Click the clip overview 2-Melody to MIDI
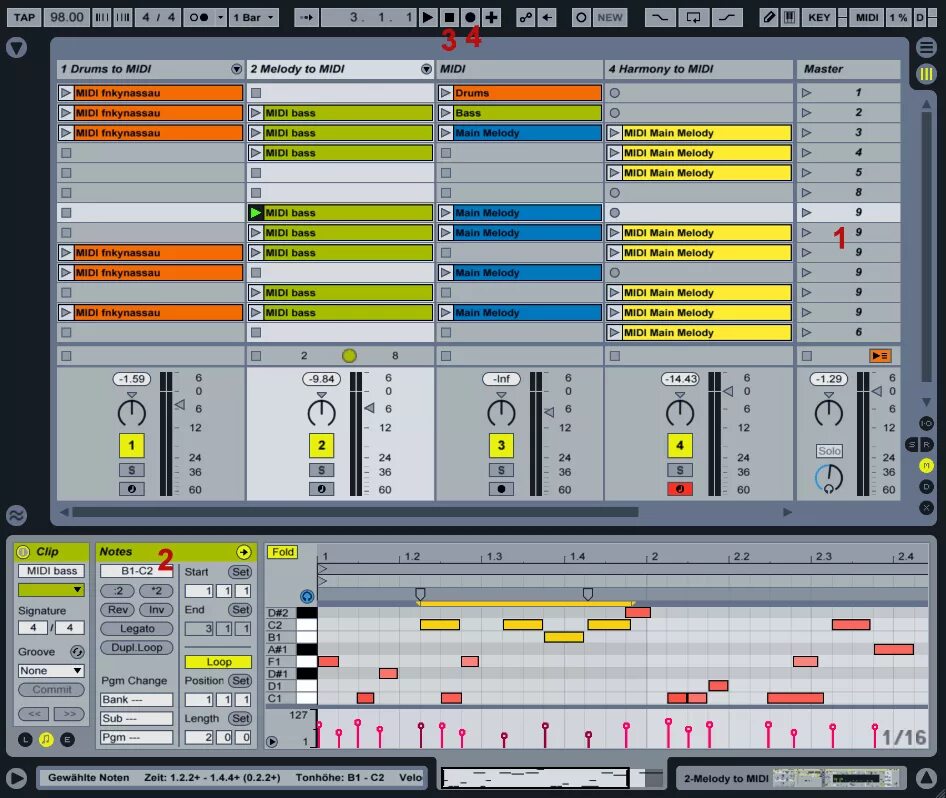The image size is (946, 798). [791, 778]
